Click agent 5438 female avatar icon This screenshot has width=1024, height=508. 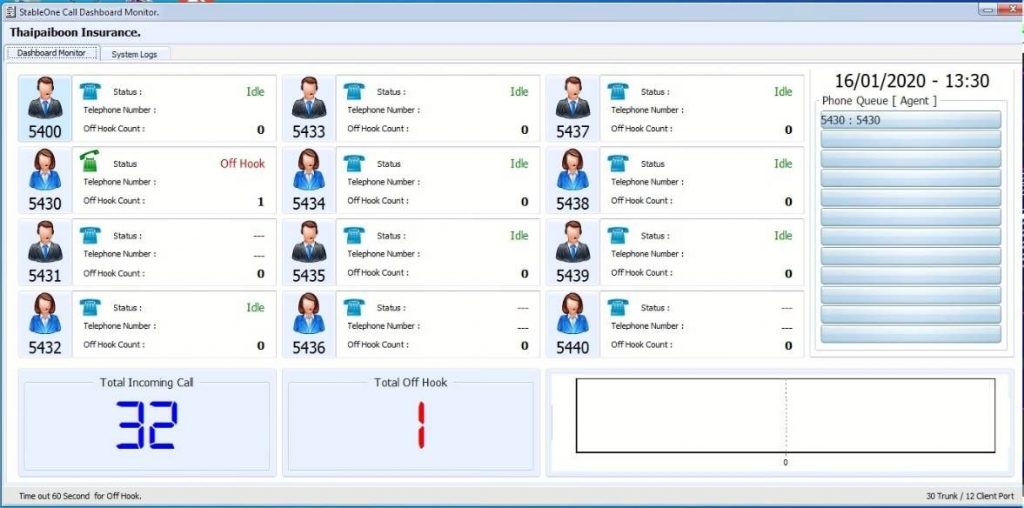(x=573, y=171)
